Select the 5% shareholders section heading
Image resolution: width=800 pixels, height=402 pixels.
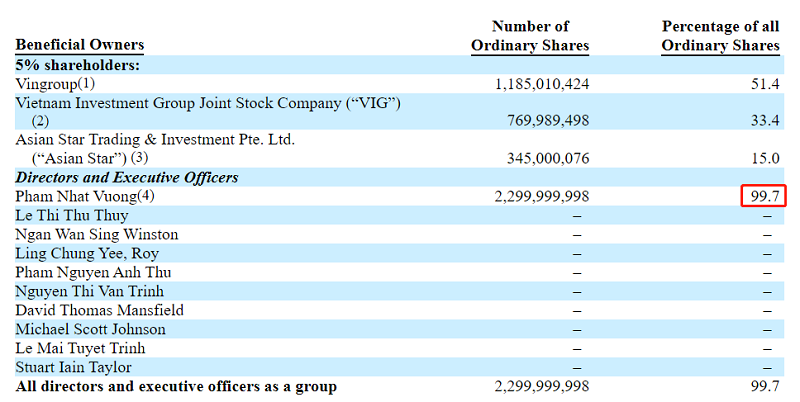pos(78,65)
